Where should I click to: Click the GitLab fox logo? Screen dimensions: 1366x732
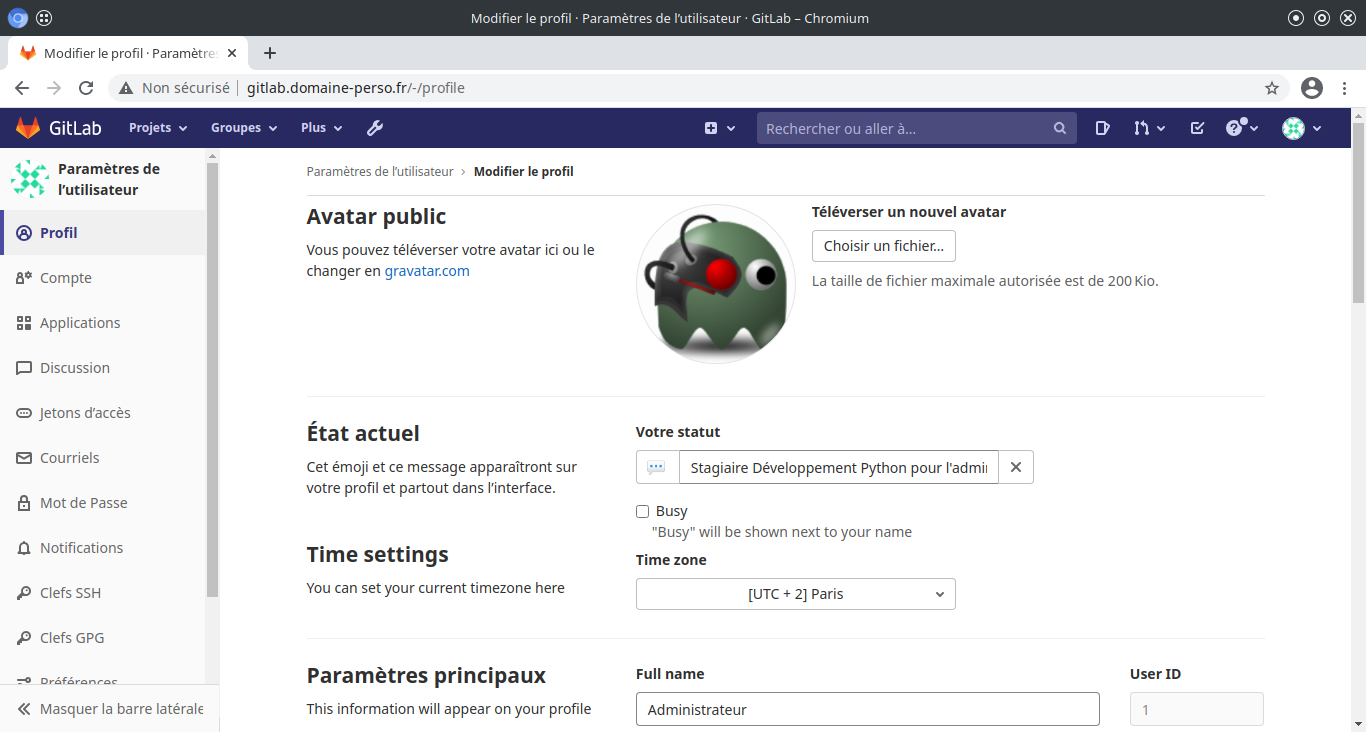tap(28, 128)
